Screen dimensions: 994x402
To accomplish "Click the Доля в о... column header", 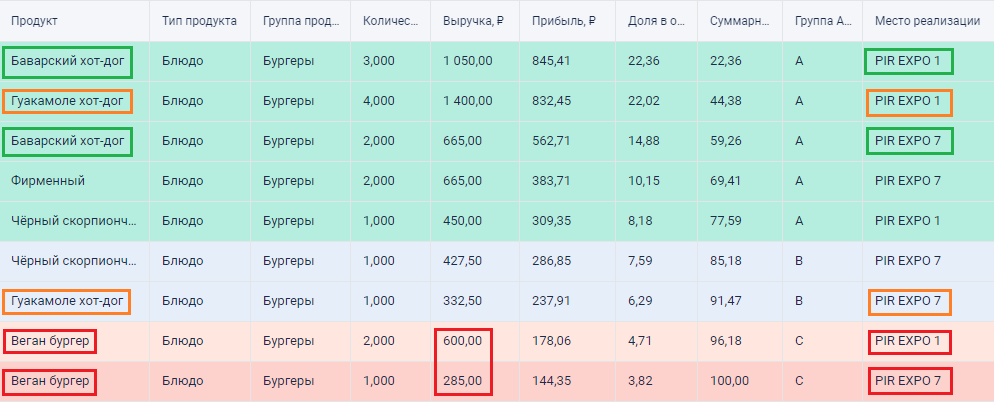I will pos(657,21).
